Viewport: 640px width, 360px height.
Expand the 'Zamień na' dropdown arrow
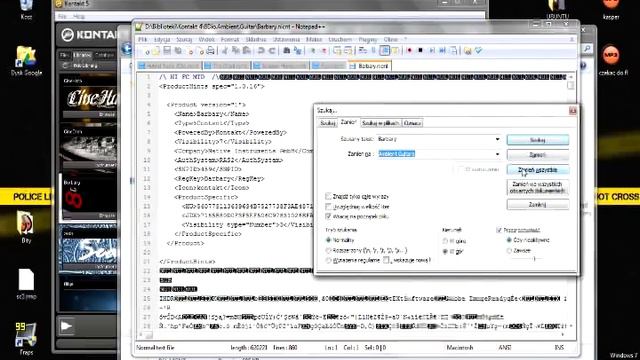point(497,154)
